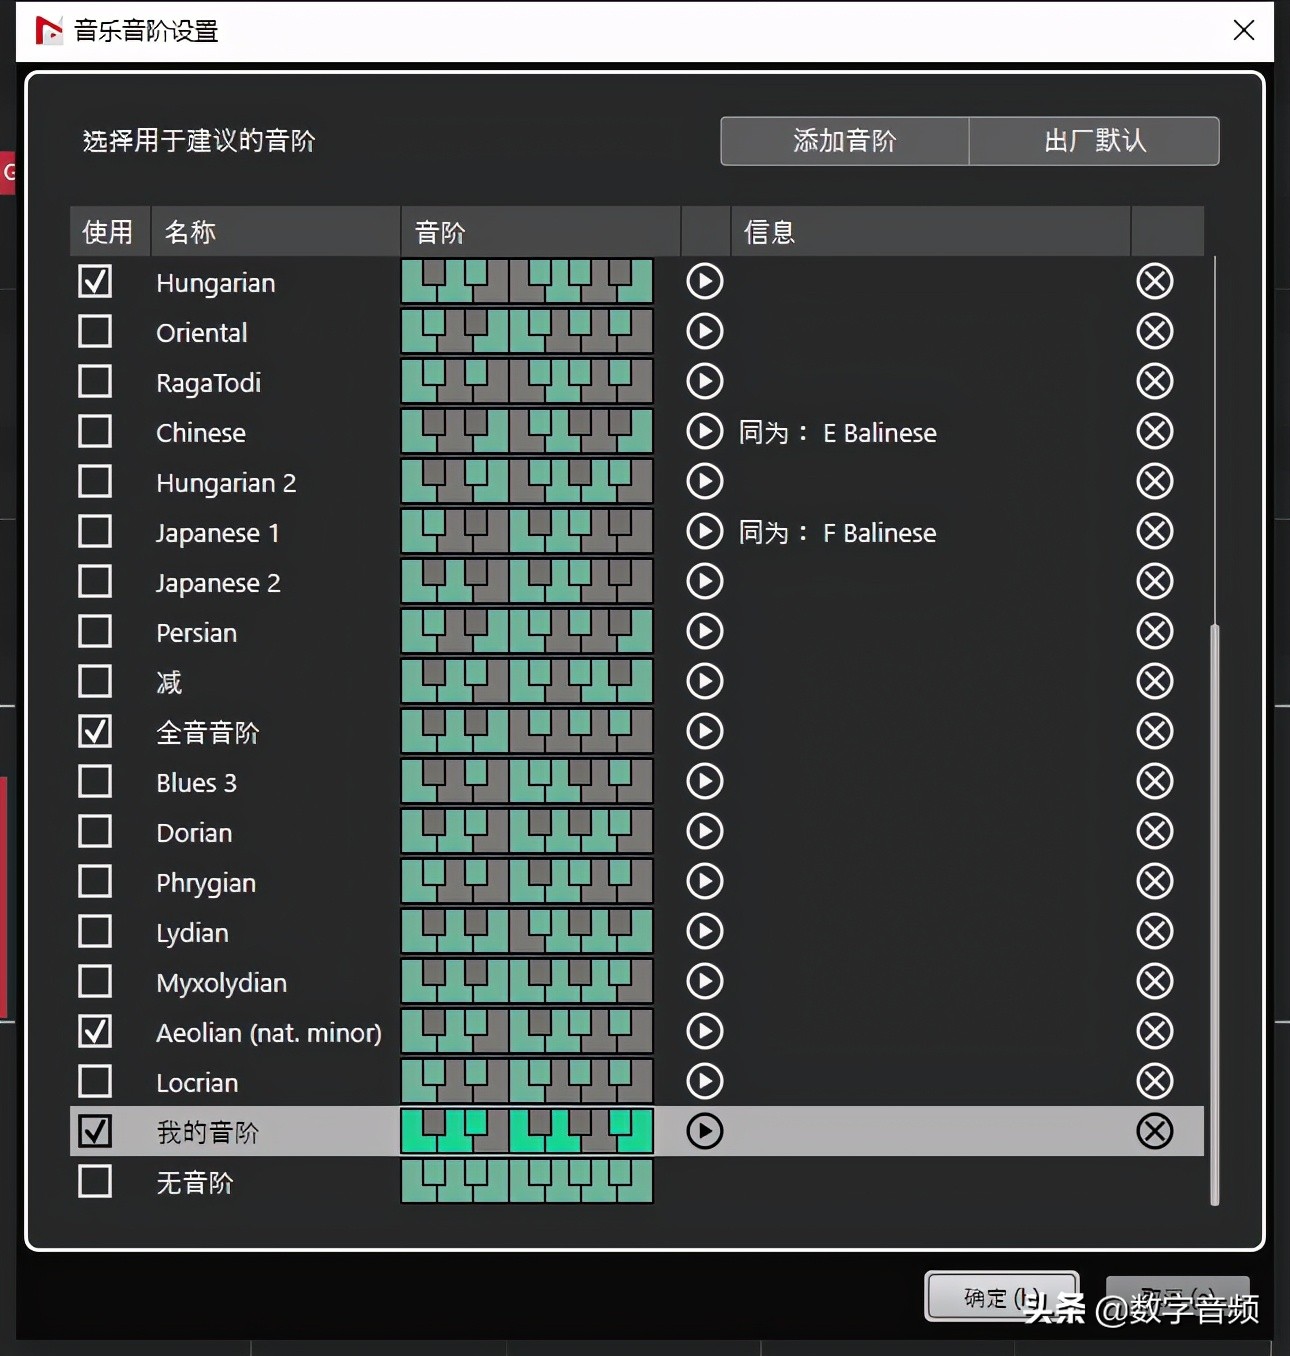The height and width of the screenshot is (1356, 1290).
Task: Delete the RagaTodi scale
Action: [x=1154, y=381]
